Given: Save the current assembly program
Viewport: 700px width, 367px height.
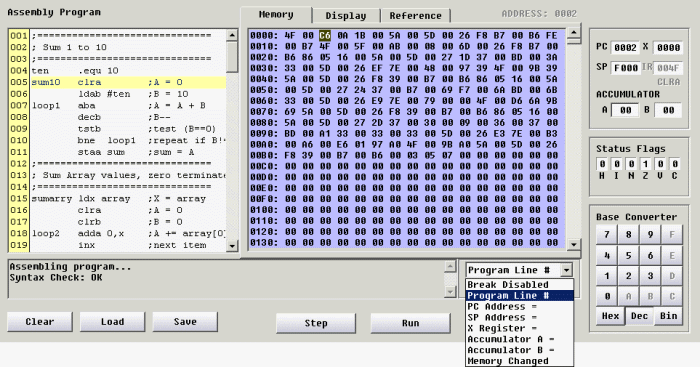Looking at the screenshot, I should point(185,321).
